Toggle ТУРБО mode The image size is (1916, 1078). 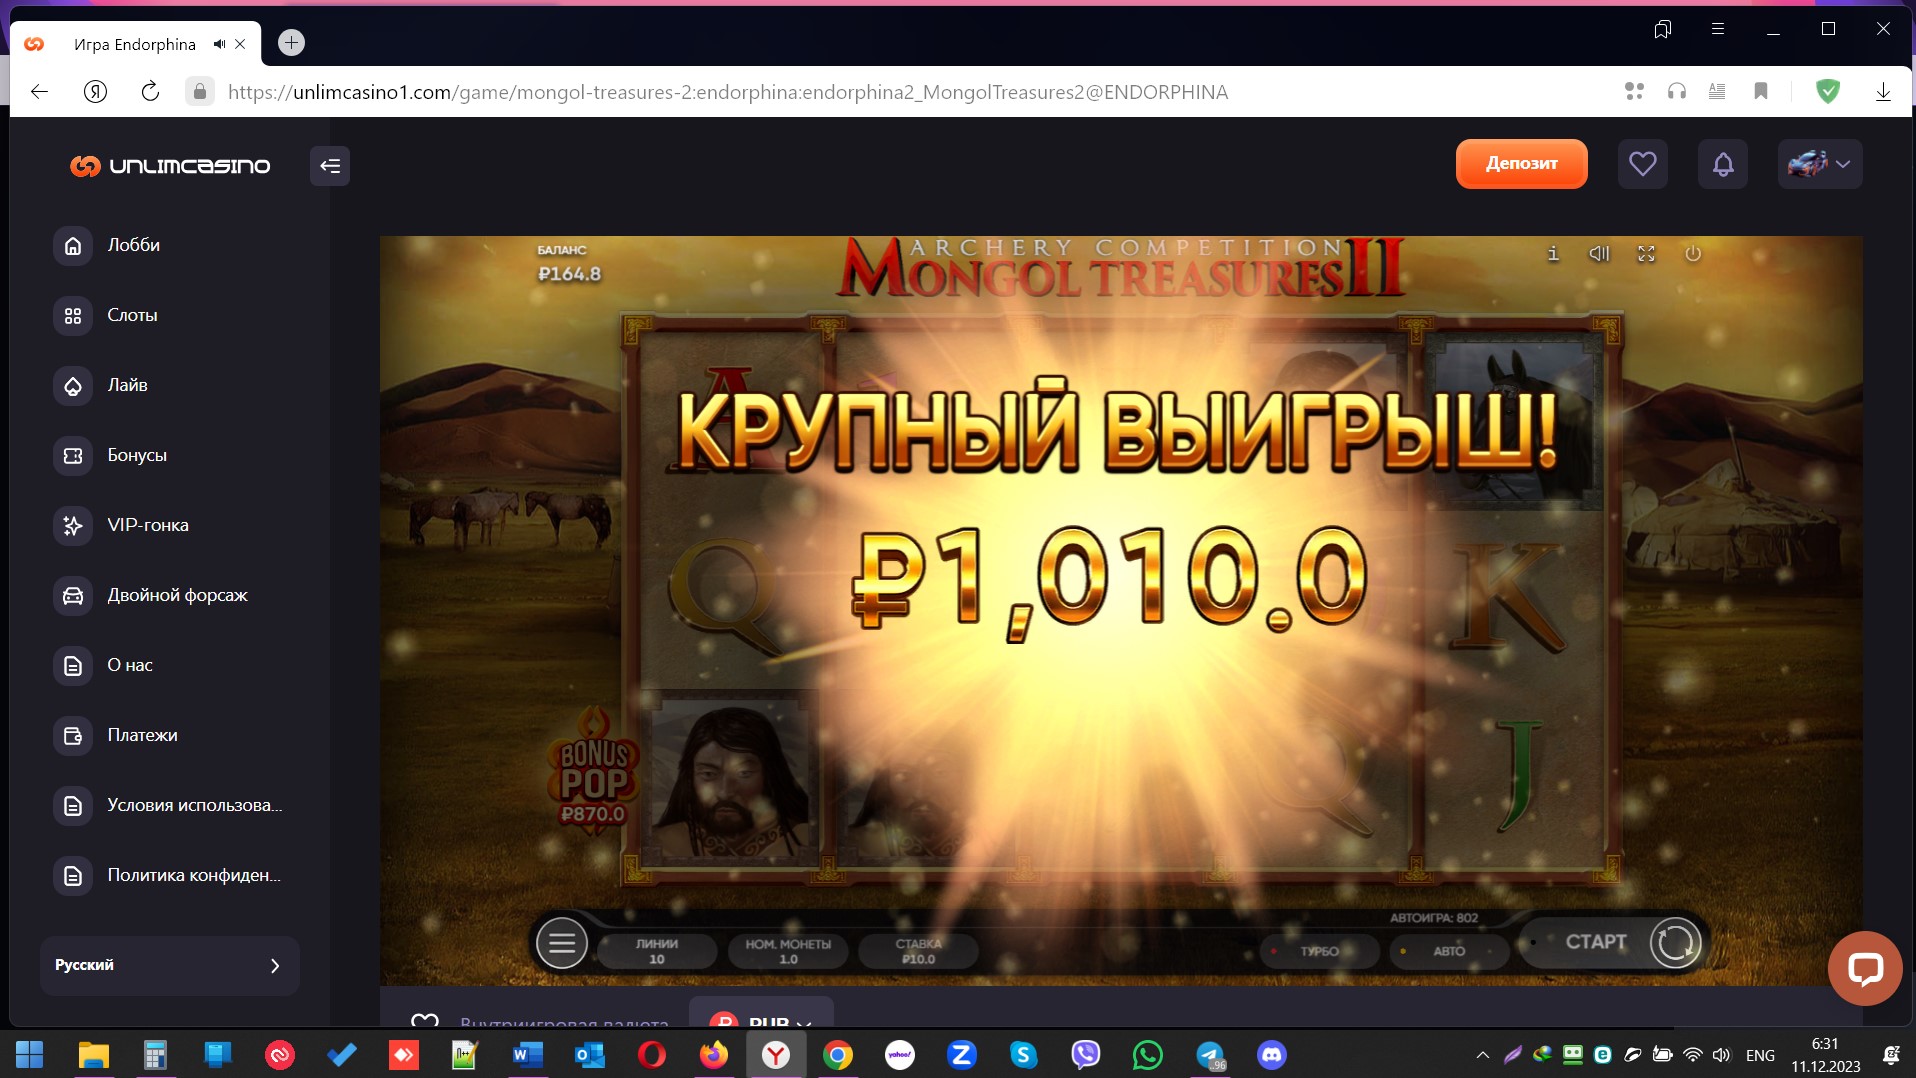click(1319, 951)
